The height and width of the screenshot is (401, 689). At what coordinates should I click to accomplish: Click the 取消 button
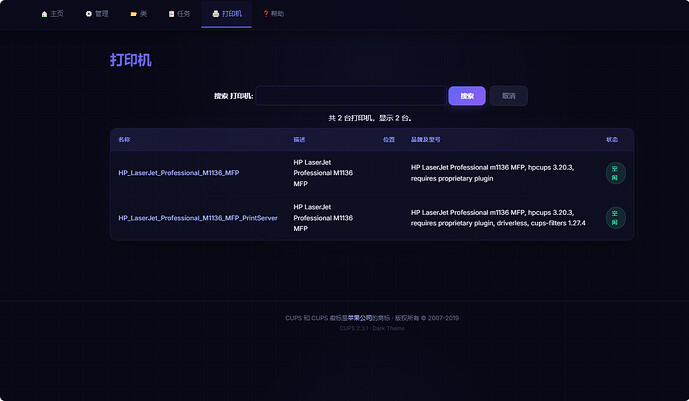tap(508, 96)
